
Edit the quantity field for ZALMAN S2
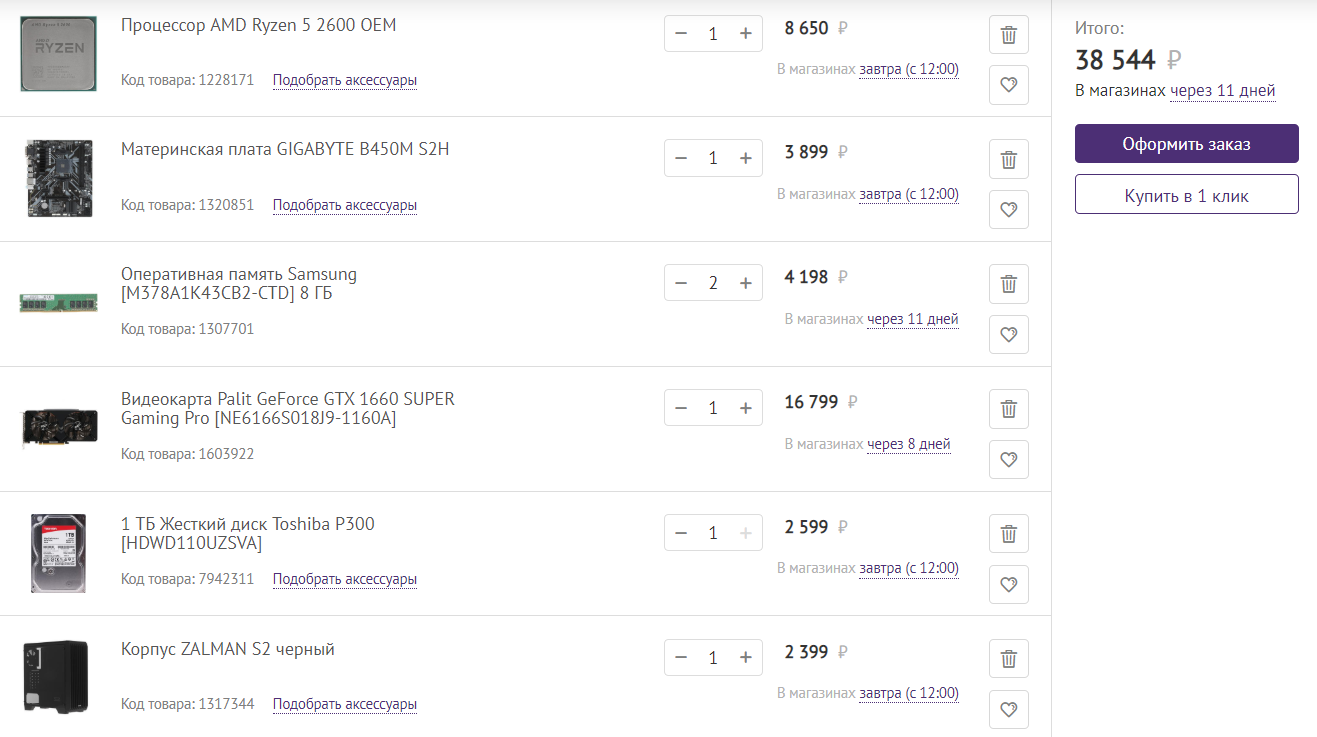click(x=713, y=658)
